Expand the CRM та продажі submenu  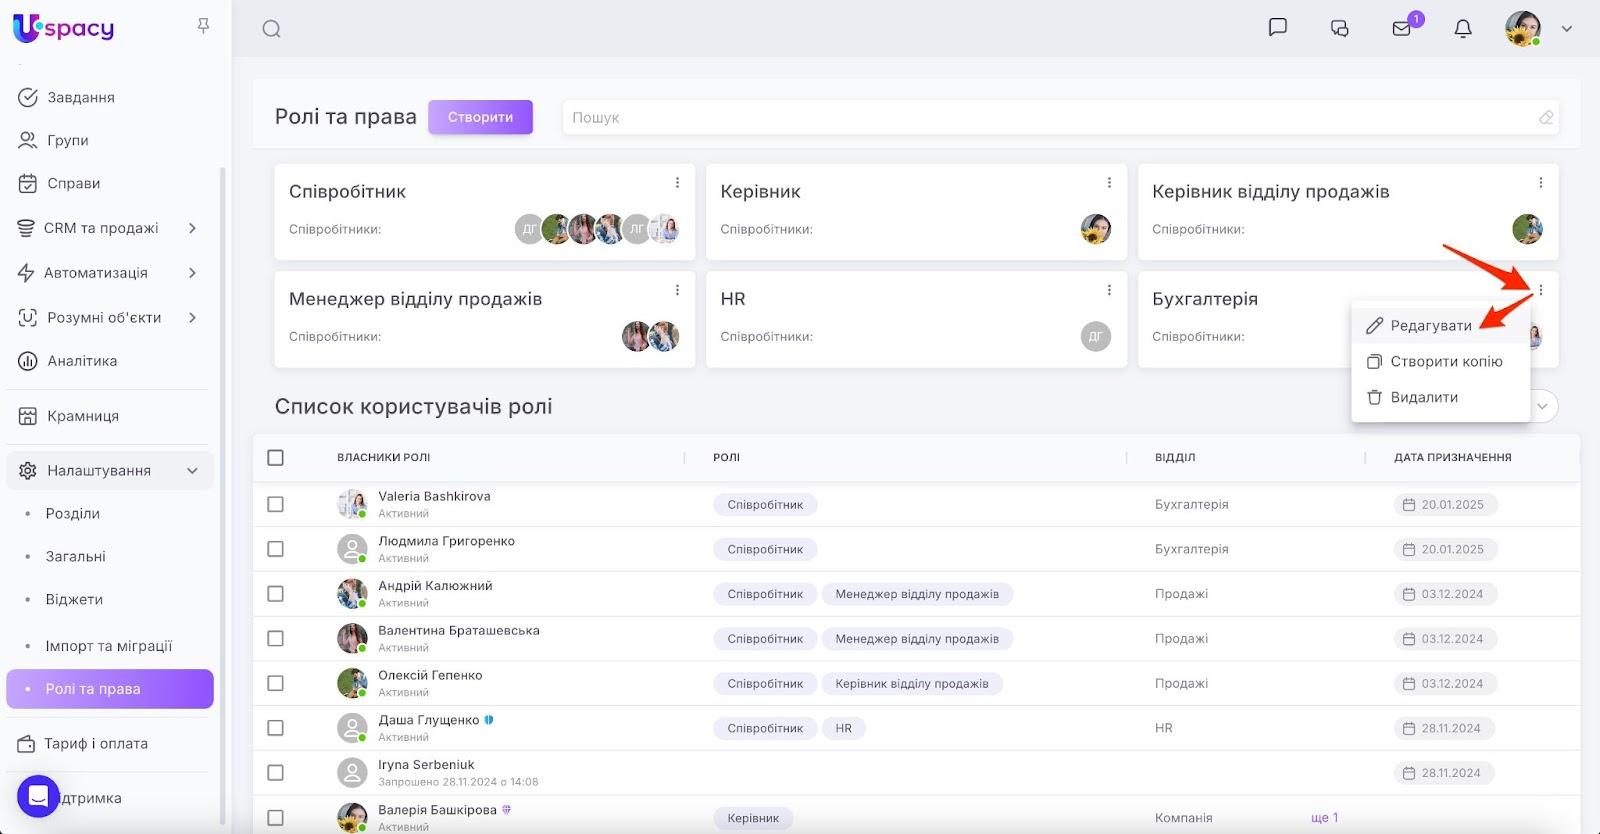tap(192, 228)
